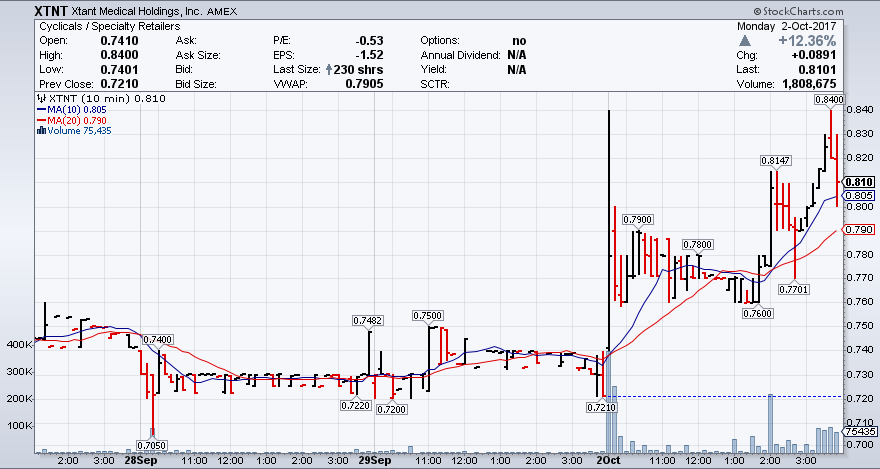This screenshot has height=469, width=880.
Task: Click the up-arrow icon beside Last Size
Action: tap(327, 70)
